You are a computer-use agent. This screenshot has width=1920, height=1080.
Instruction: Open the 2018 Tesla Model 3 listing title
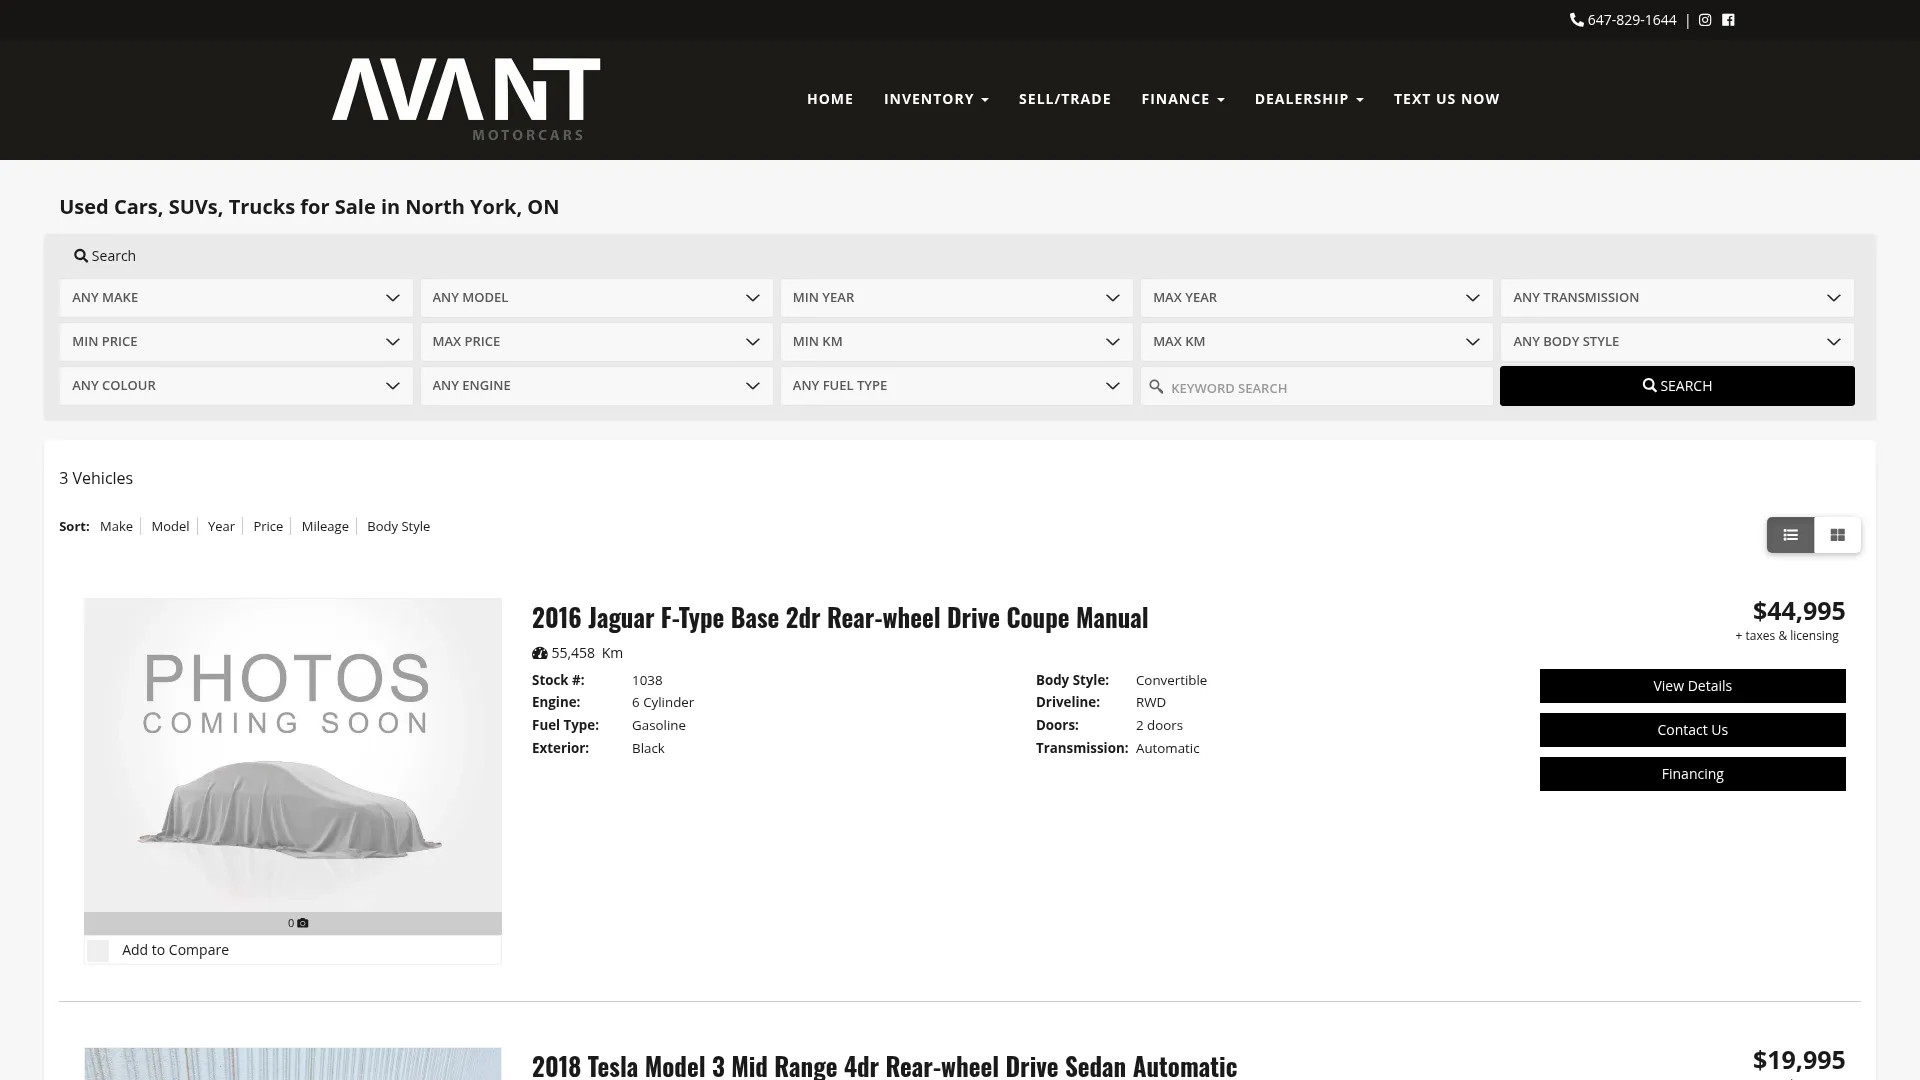(x=884, y=1066)
